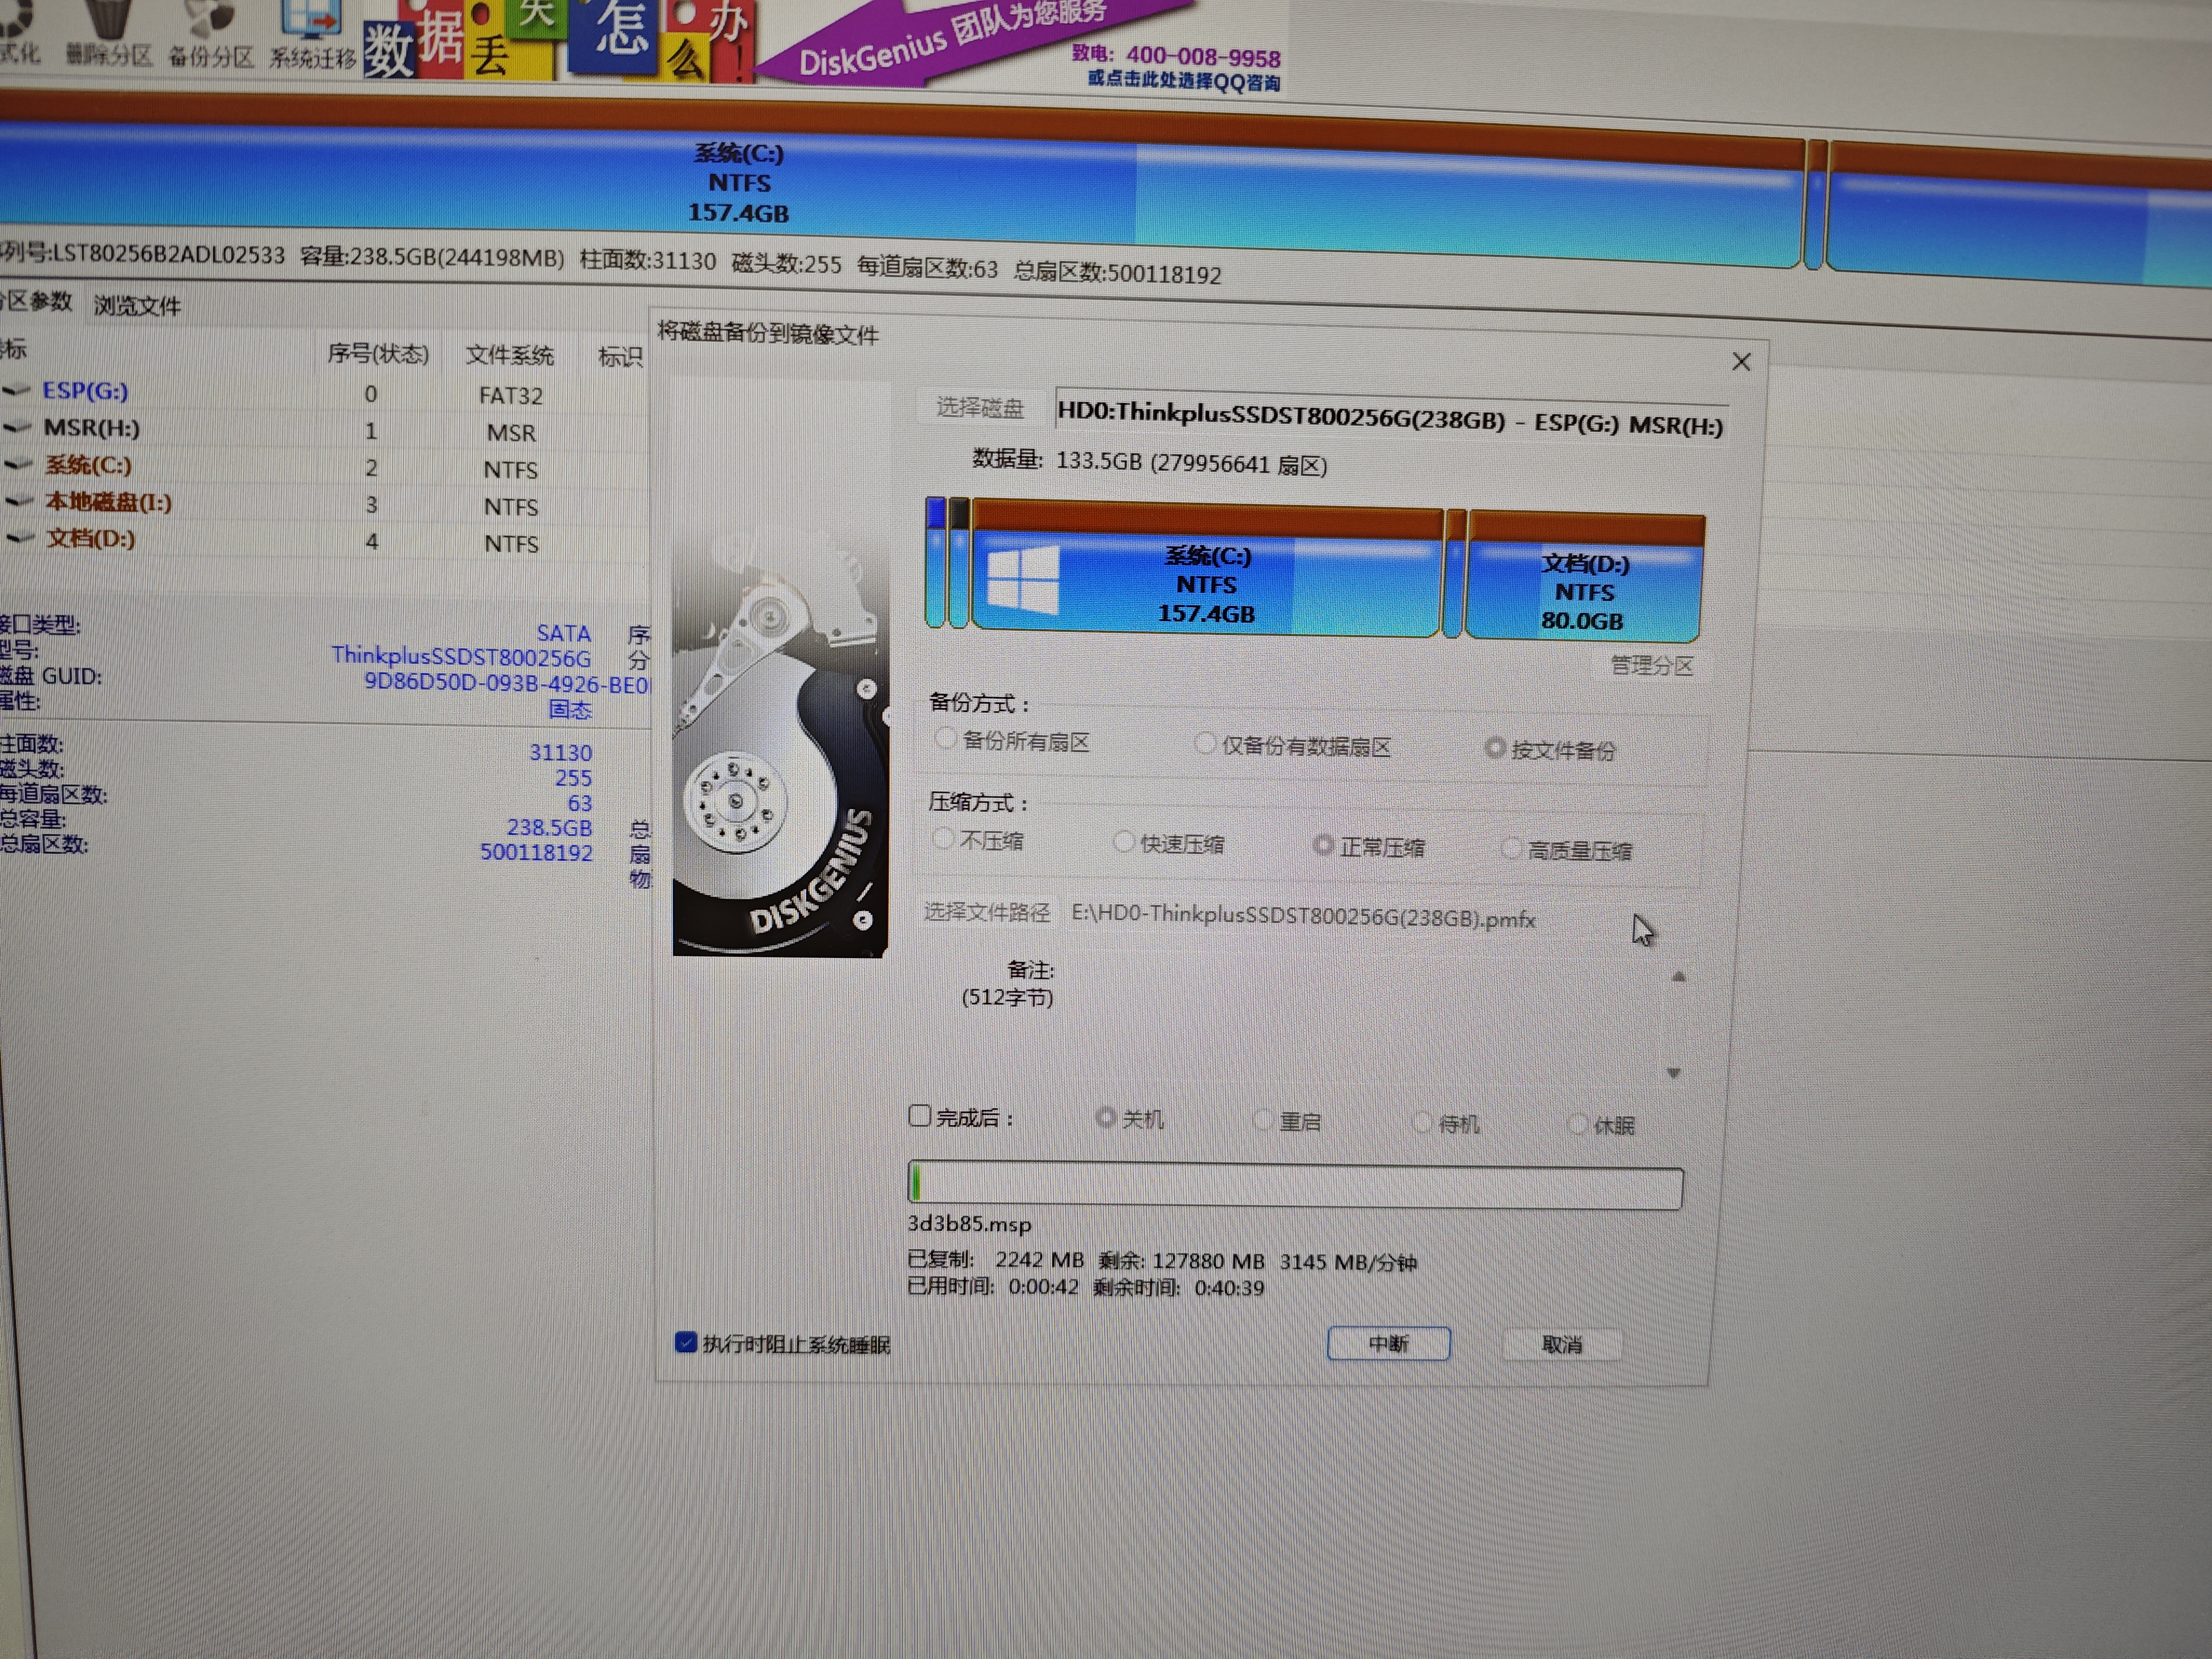Image resolution: width=2212 pixels, height=1659 pixels.
Task: Click the 备注 notes scroll-up arrow
Action: click(x=1679, y=977)
